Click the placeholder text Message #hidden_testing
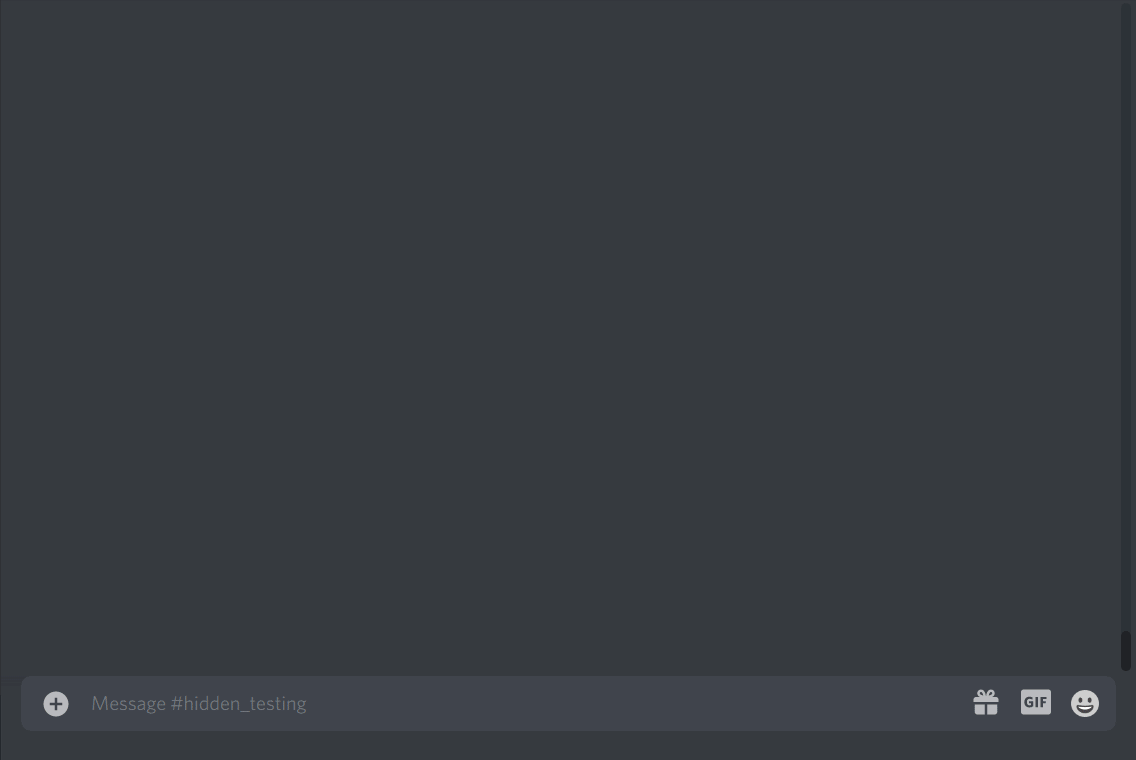 199,703
